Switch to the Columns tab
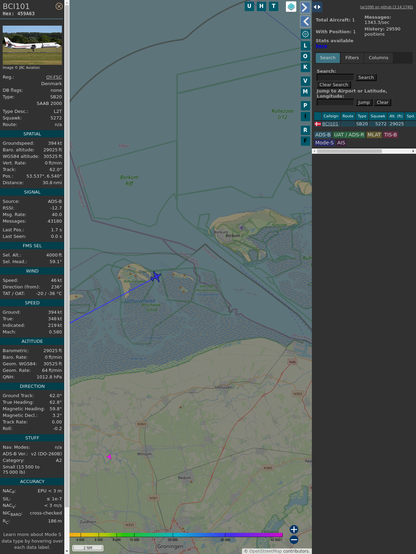The height and width of the screenshot is (554, 416). tap(378, 58)
